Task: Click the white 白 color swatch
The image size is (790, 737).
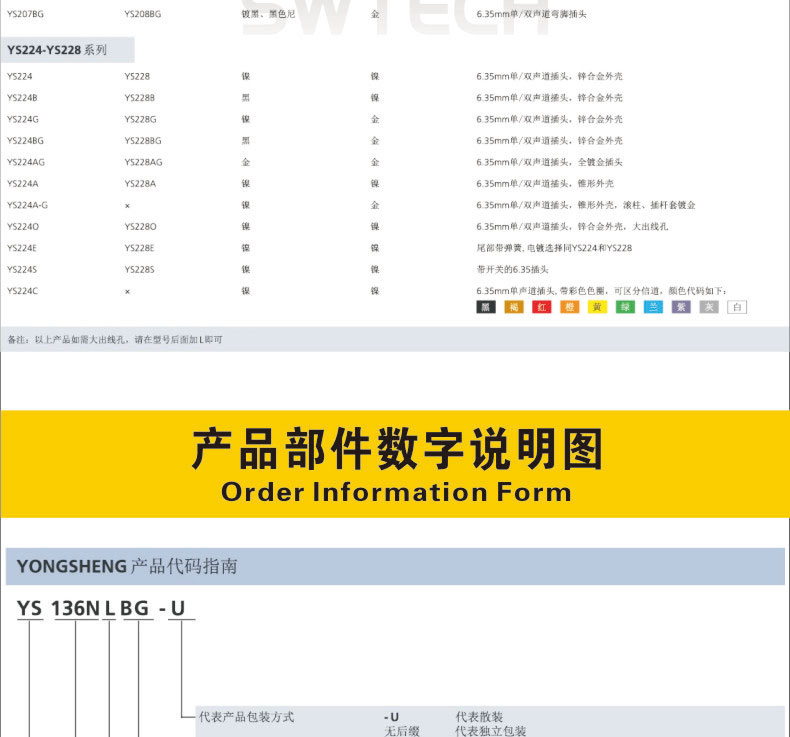Action: point(737,307)
